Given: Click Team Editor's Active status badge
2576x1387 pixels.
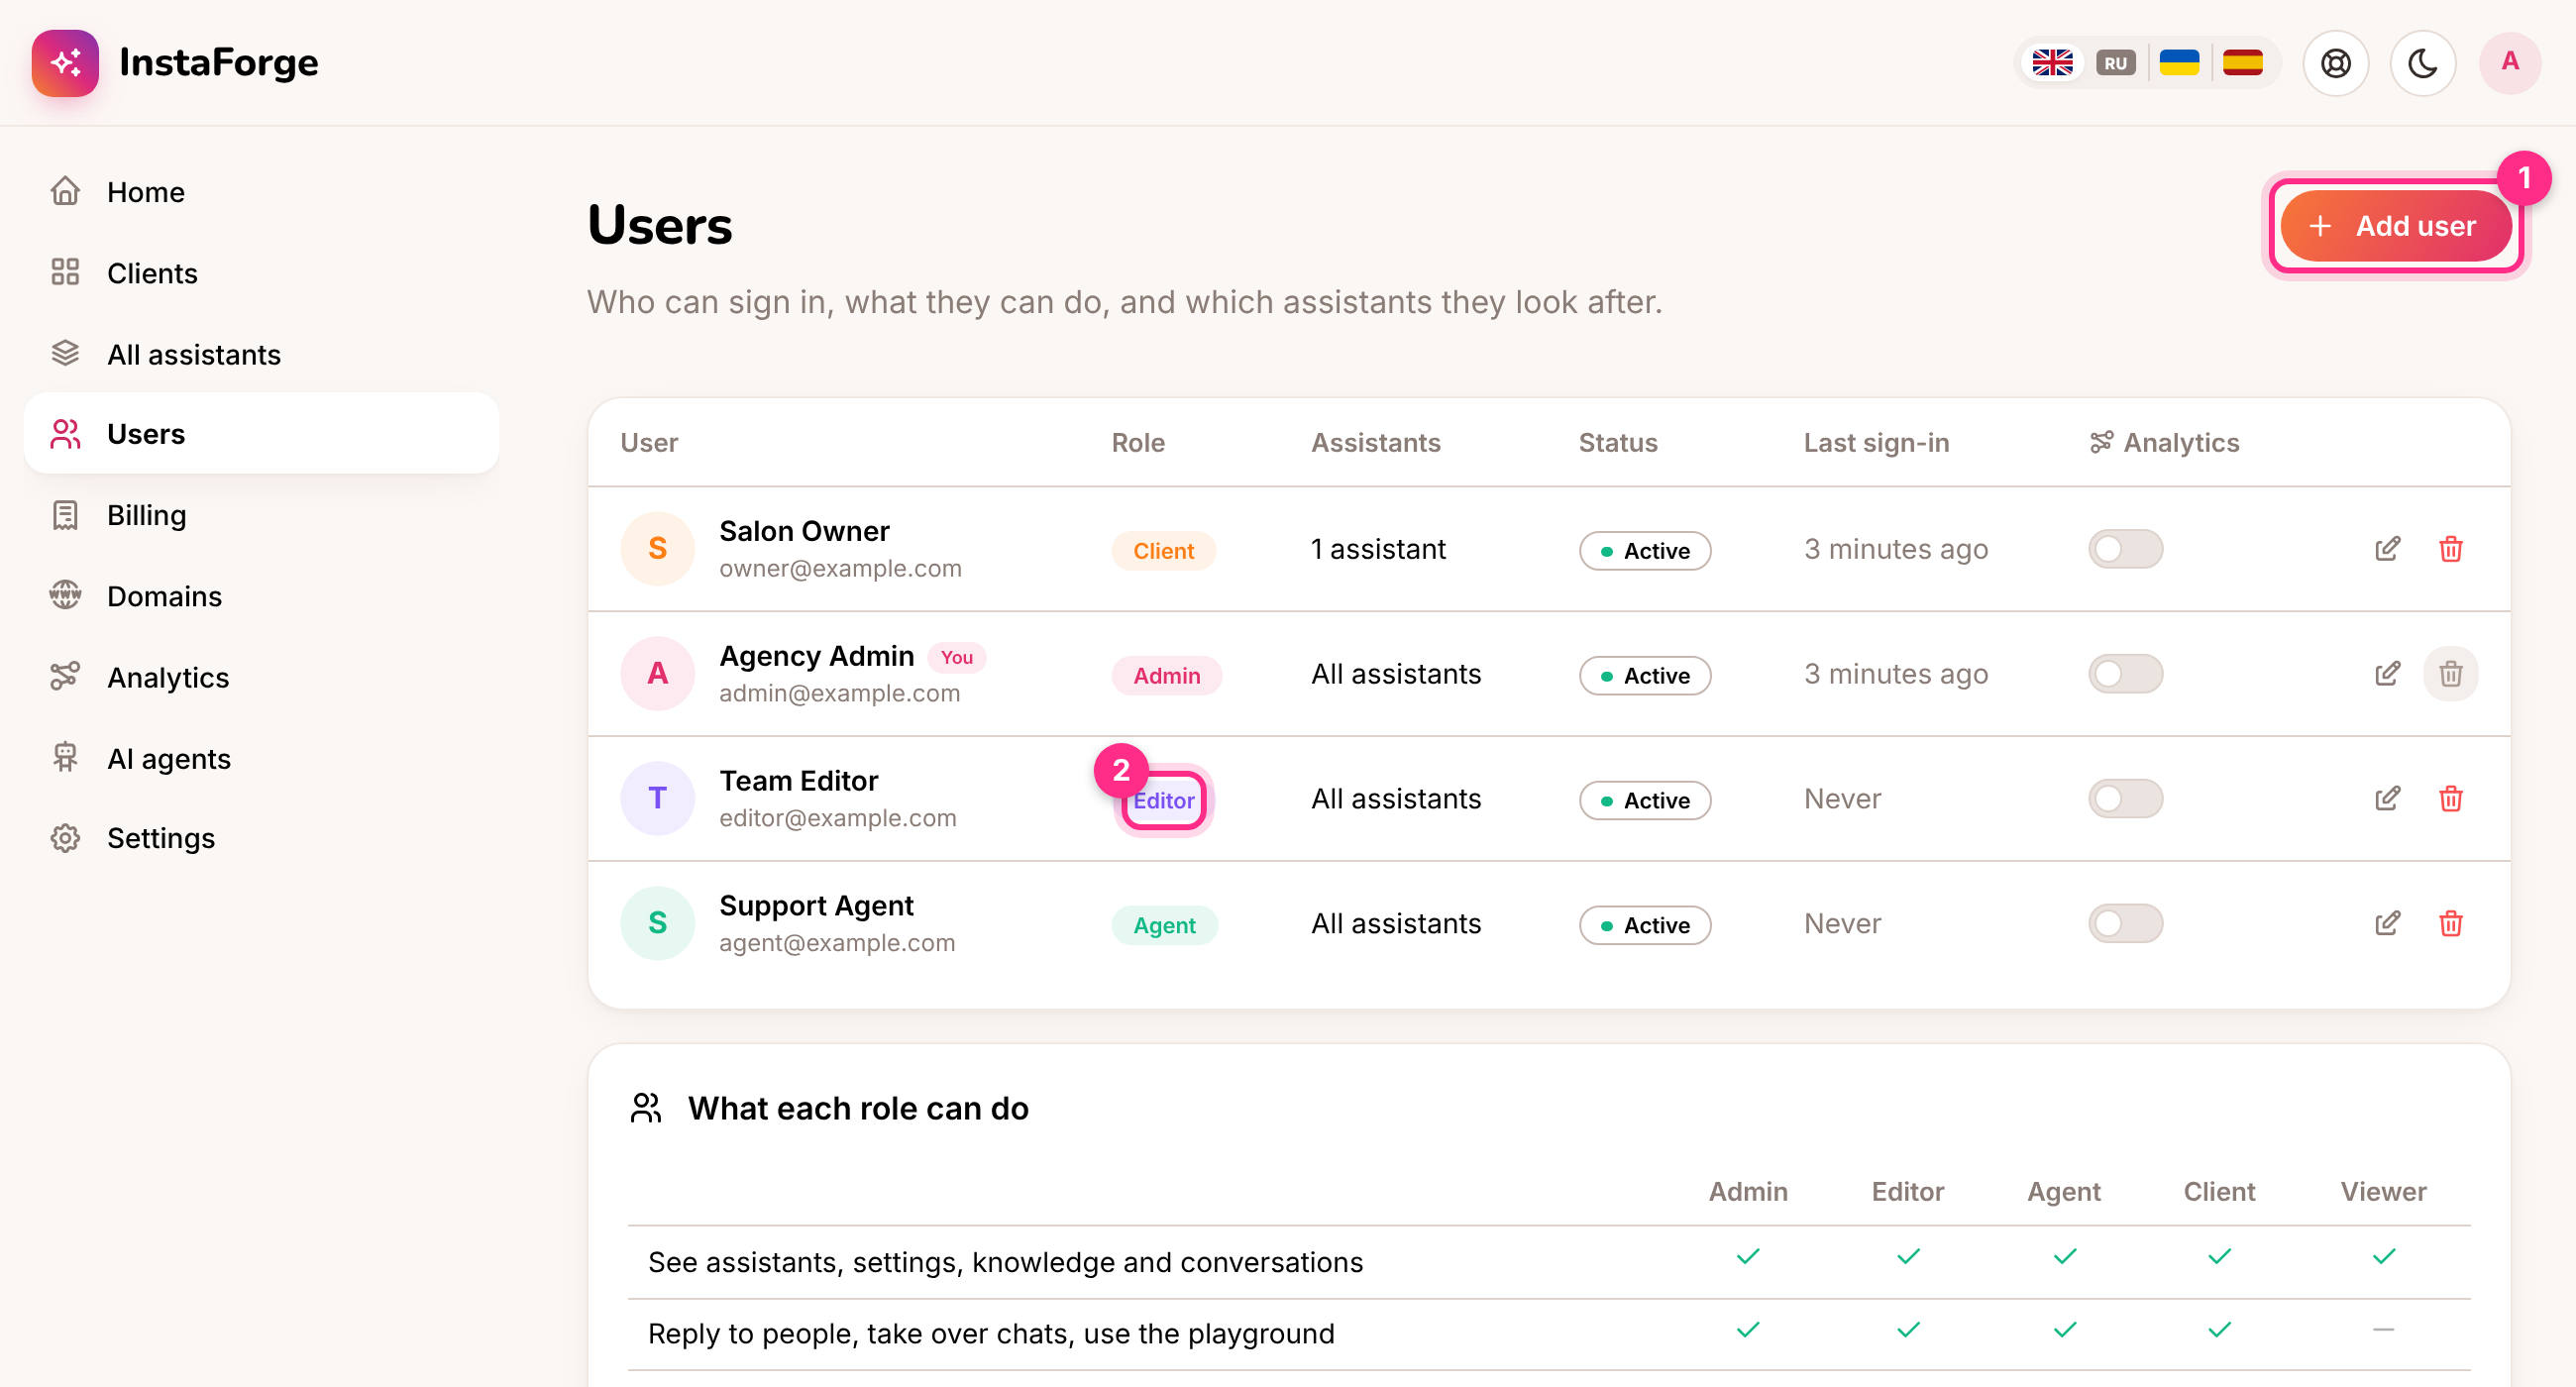Looking at the screenshot, I should [x=1645, y=801].
